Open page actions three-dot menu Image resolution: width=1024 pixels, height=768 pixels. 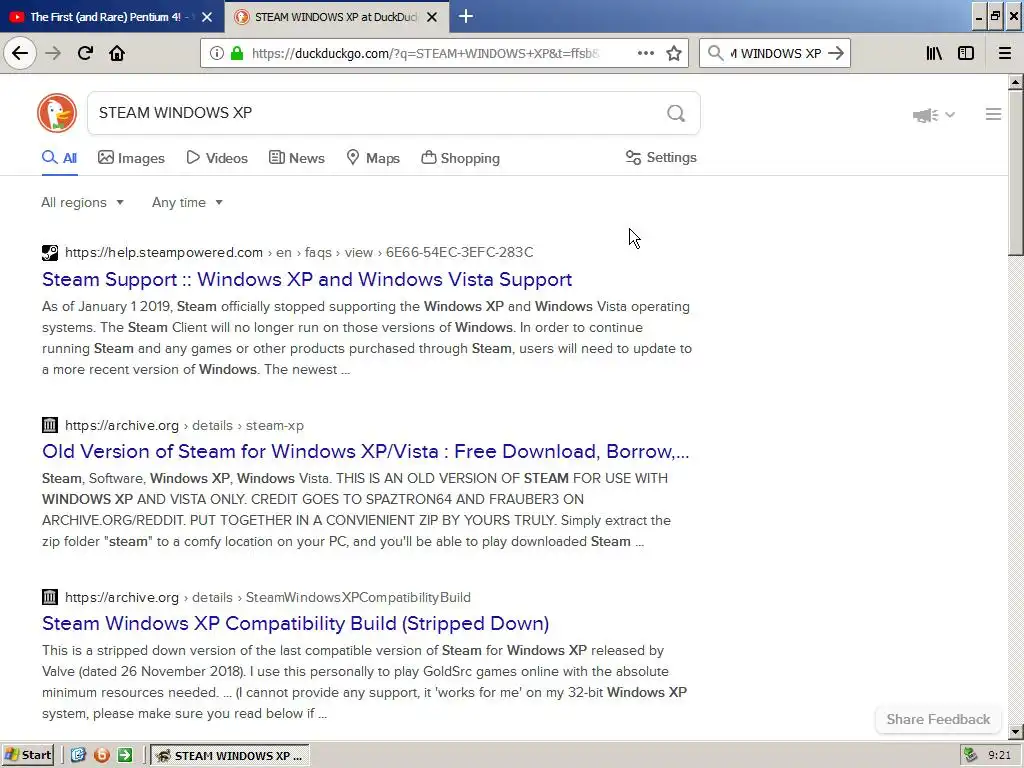click(x=646, y=53)
